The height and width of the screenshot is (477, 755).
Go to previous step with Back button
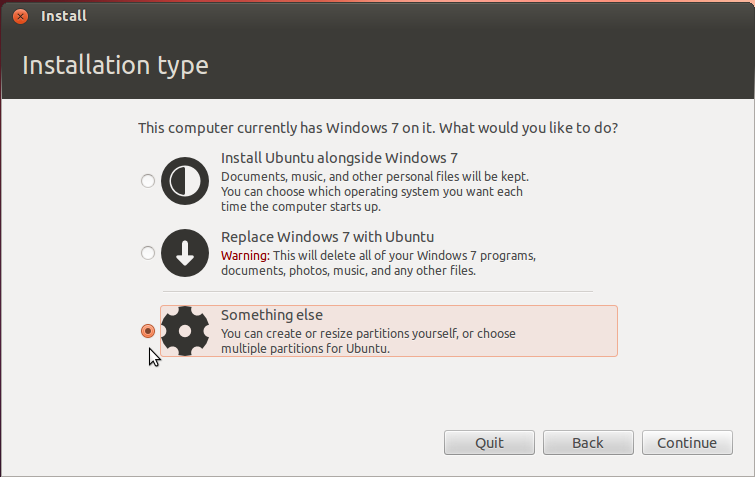(588, 442)
